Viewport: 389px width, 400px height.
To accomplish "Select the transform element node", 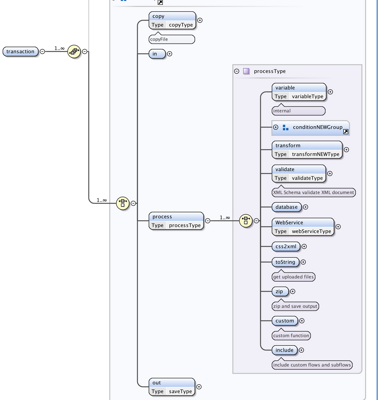I will coord(307,150).
